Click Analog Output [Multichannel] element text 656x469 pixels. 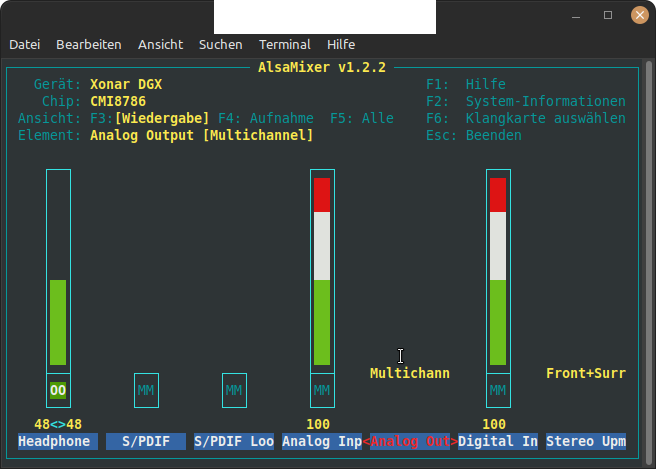tap(202, 135)
